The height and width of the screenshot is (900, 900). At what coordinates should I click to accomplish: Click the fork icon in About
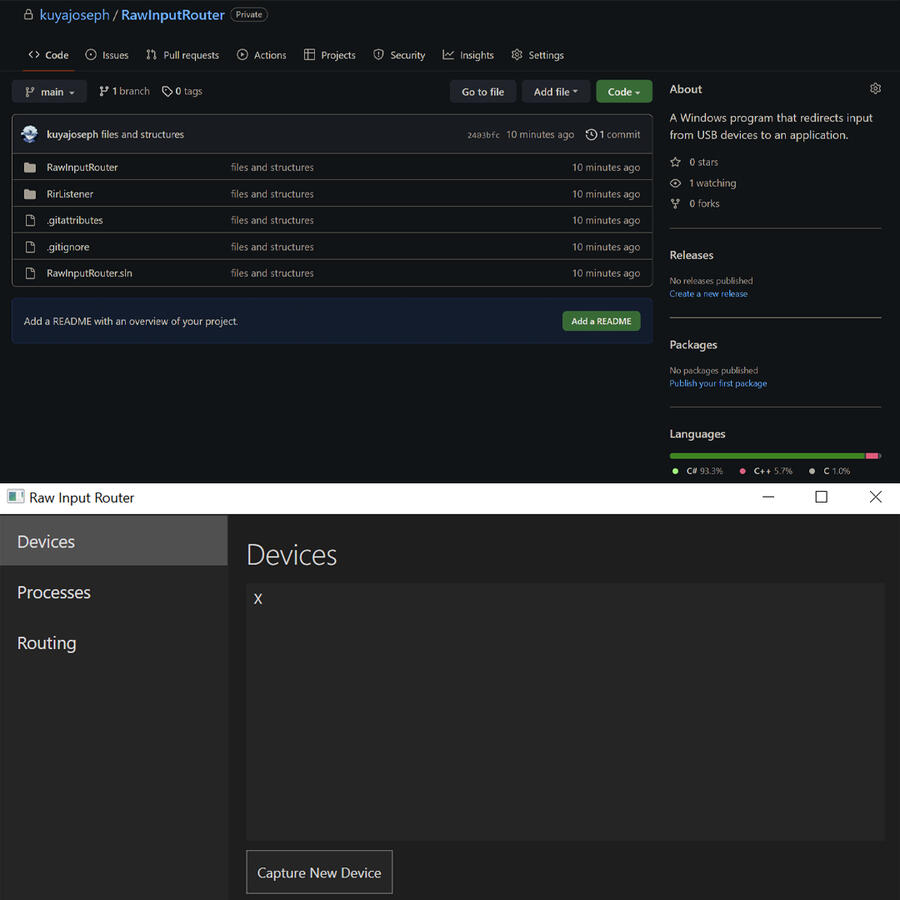click(676, 204)
